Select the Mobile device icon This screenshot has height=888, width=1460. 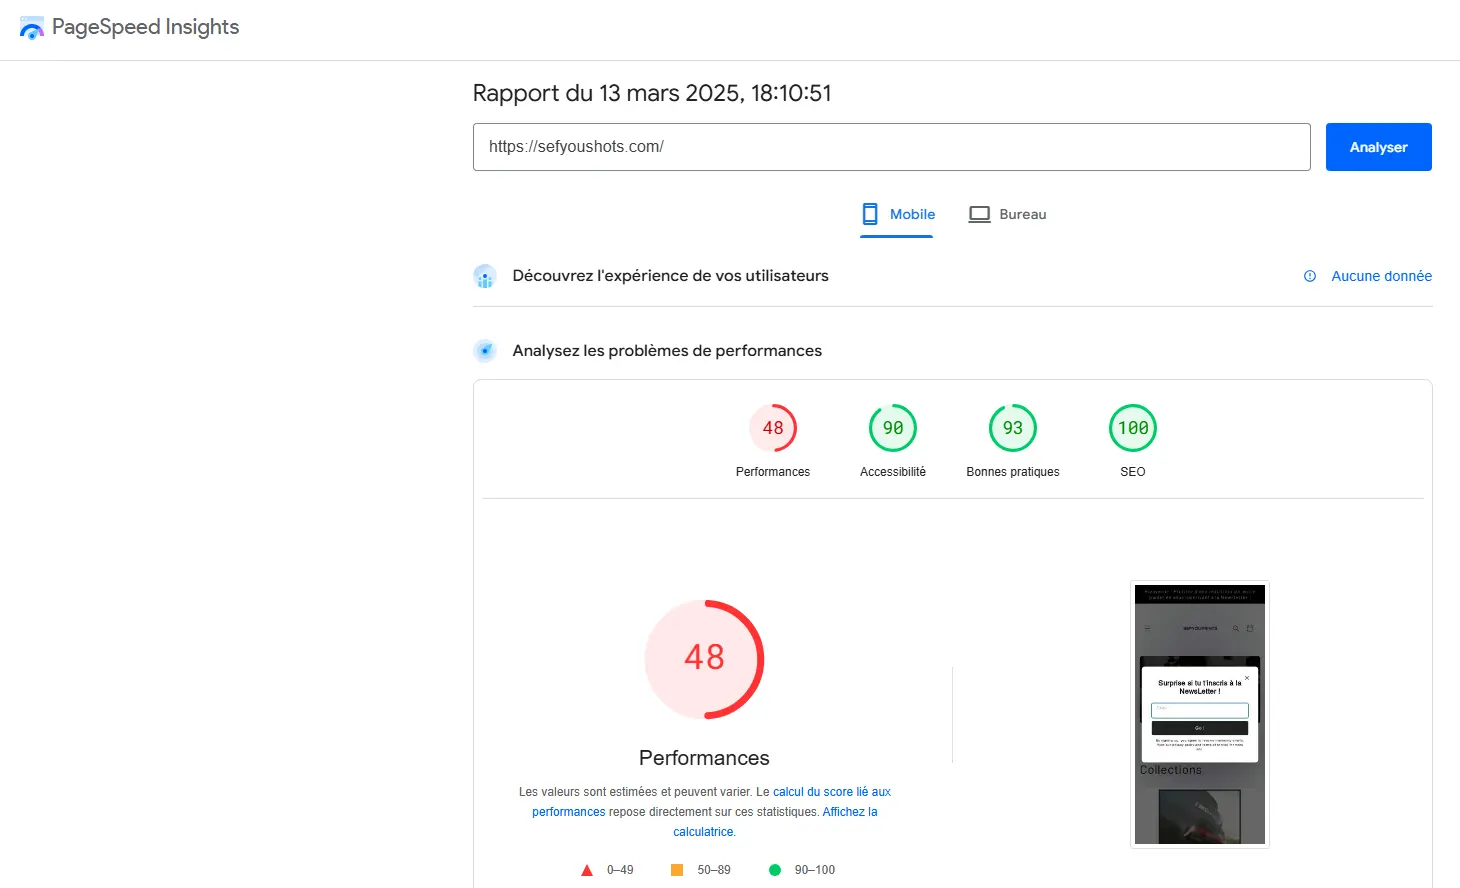[x=870, y=214]
